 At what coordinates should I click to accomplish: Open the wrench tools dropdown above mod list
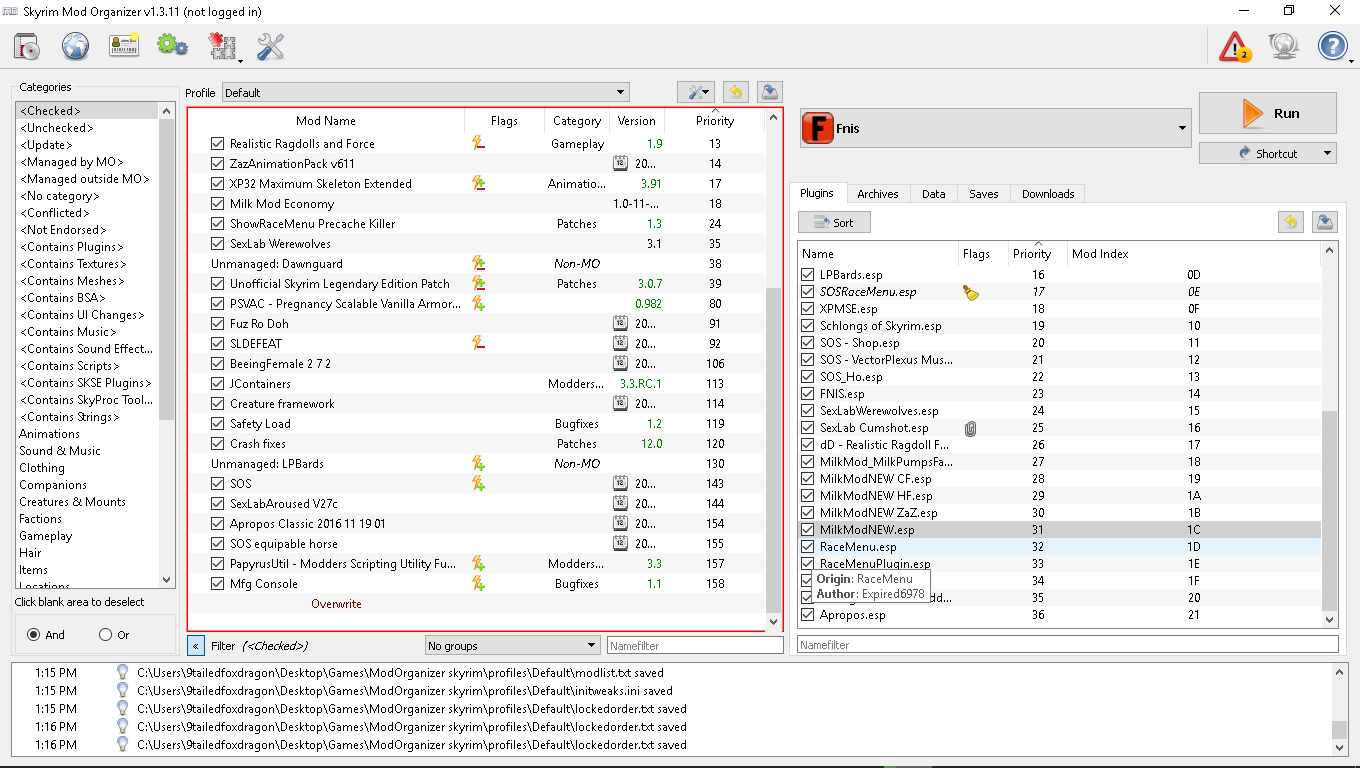pyautogui.click(x=695, y=92)
